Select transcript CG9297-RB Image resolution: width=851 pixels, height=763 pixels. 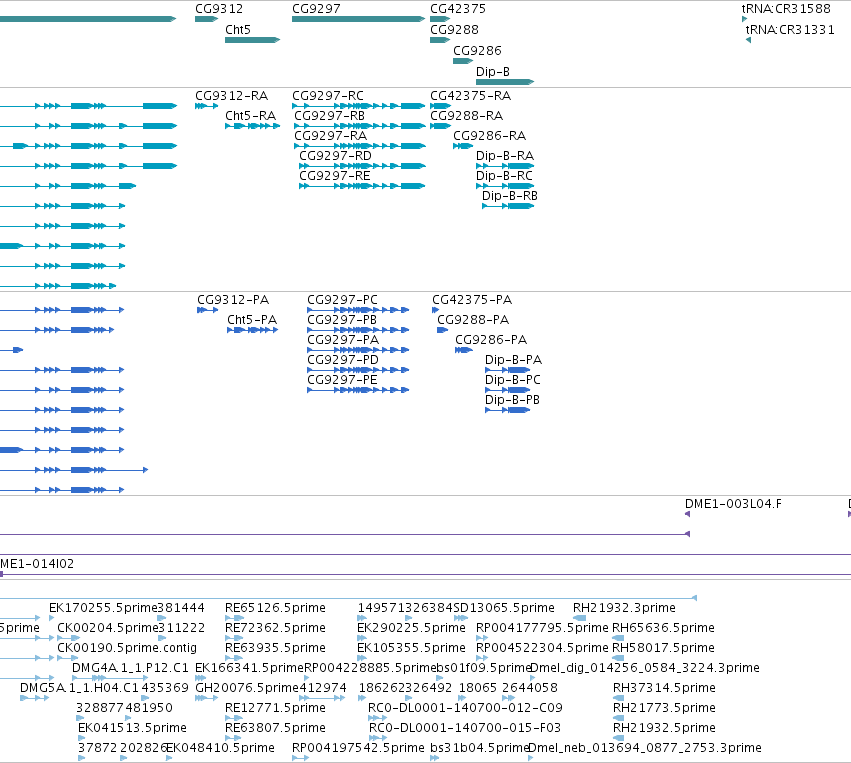click(x=329, y=116)
